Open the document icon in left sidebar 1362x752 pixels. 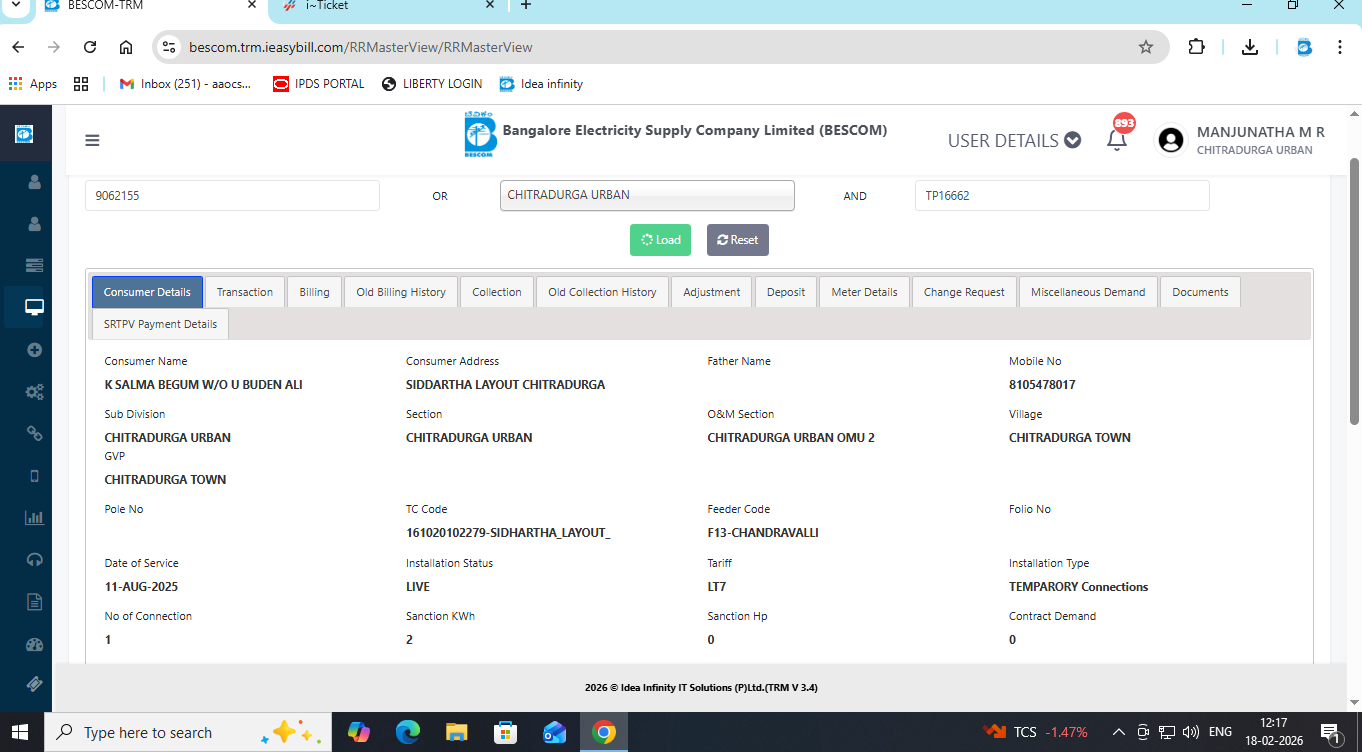pos(34,602)
